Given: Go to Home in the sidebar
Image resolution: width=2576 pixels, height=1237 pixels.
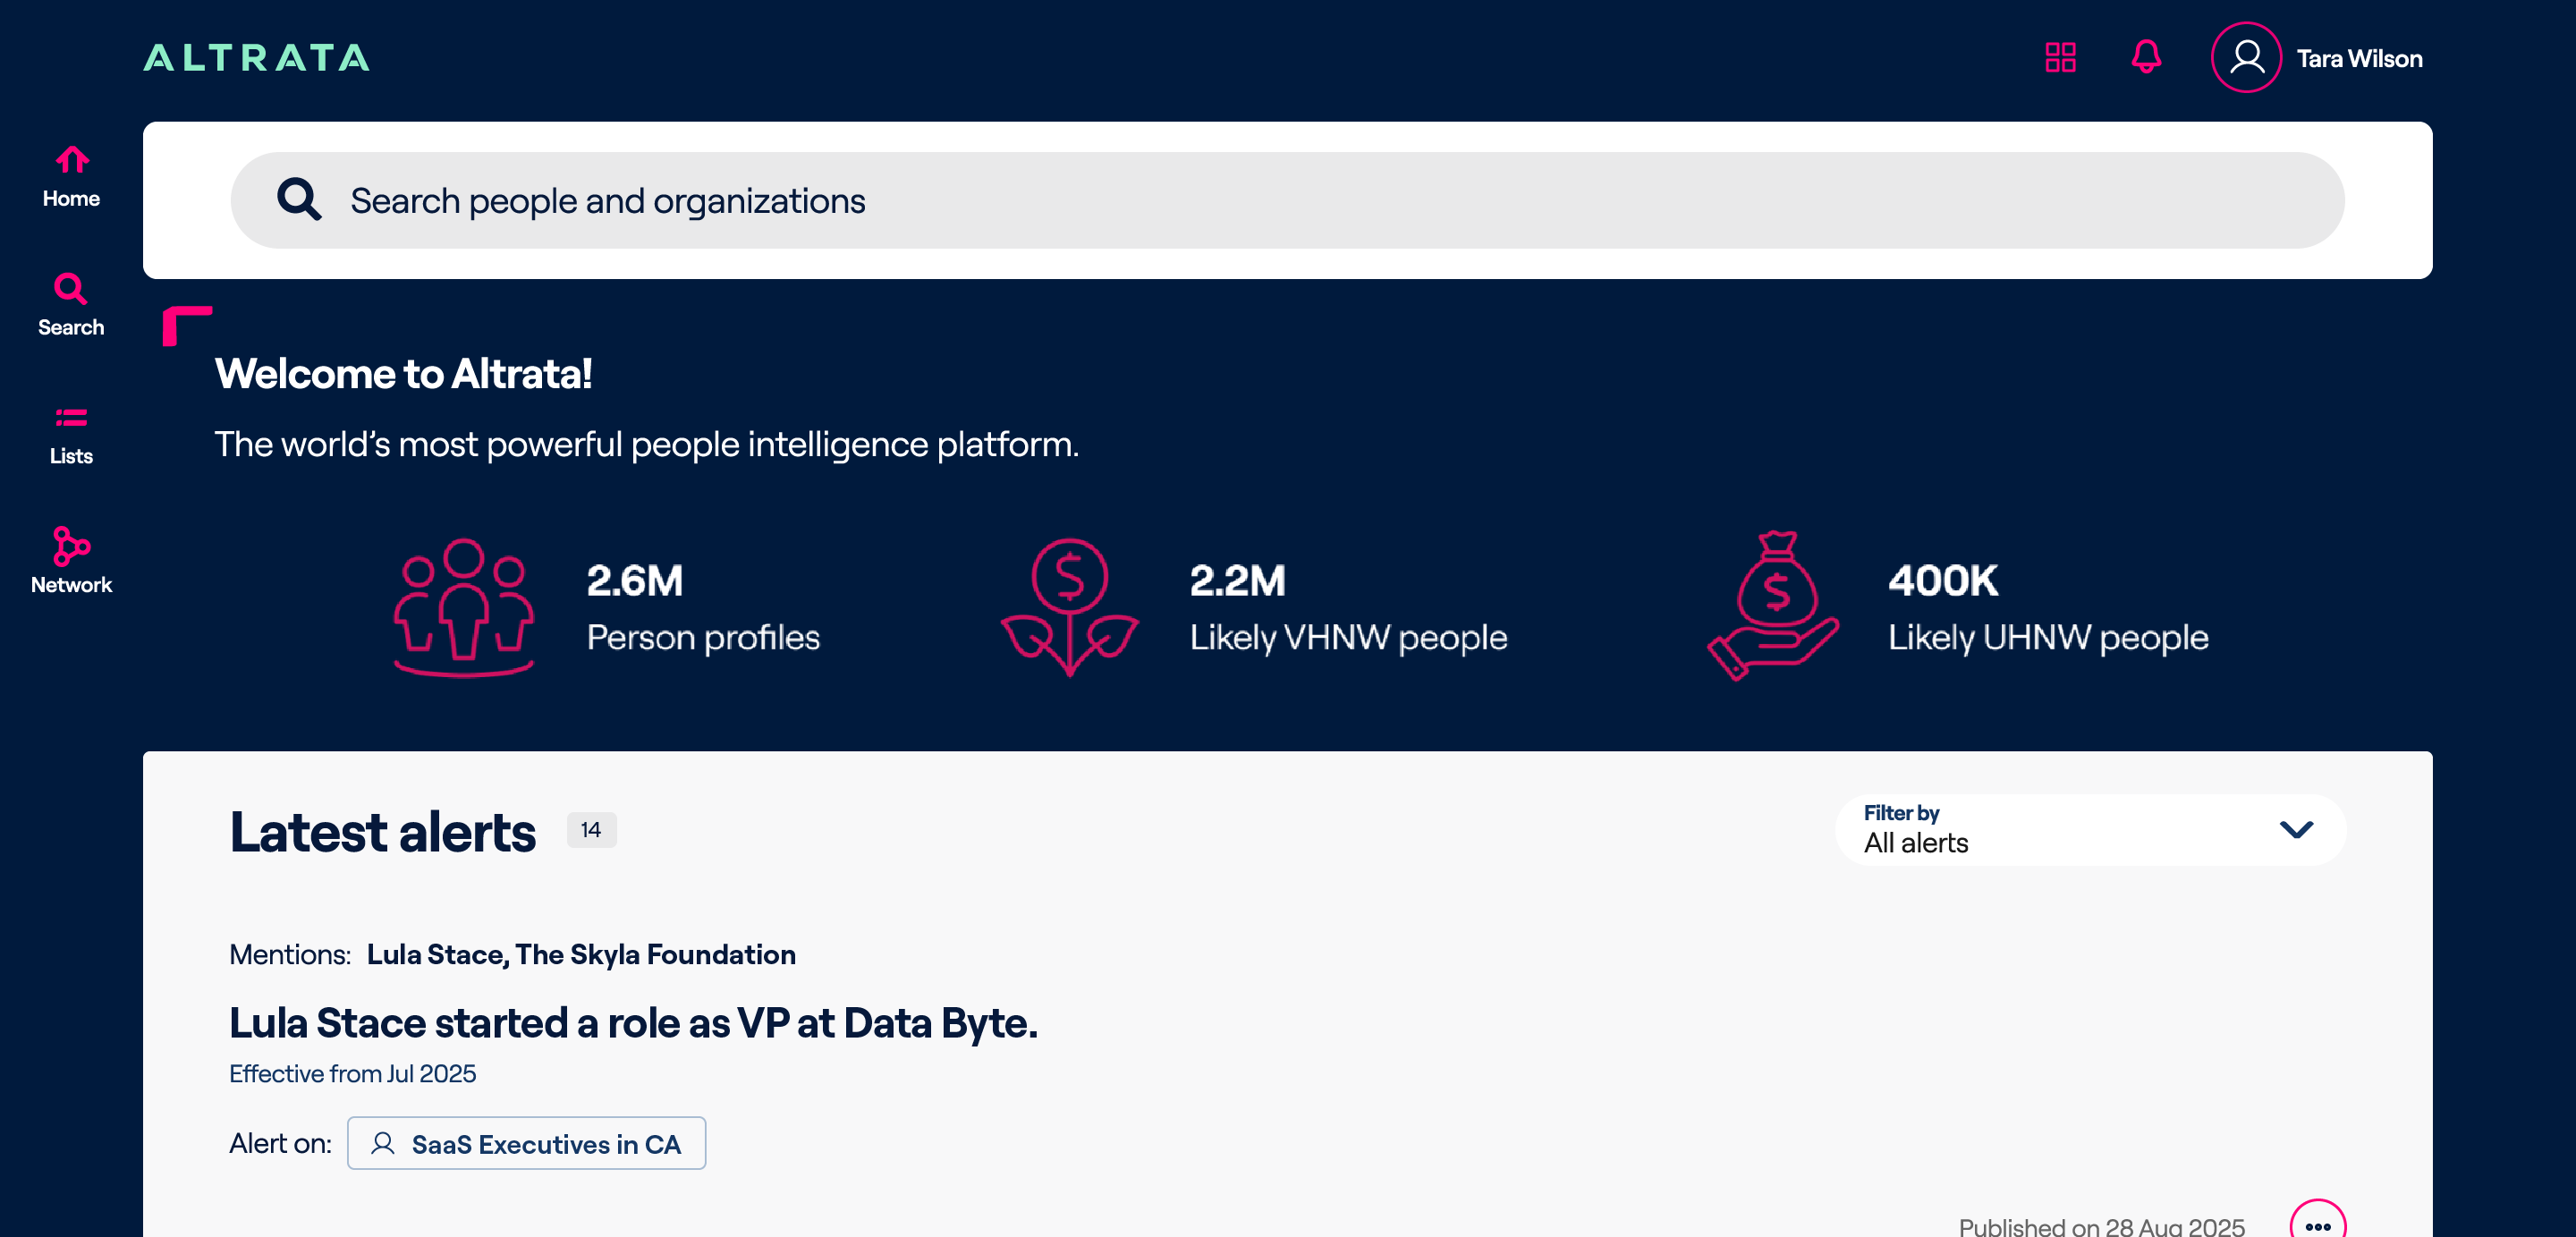Looking at the screenshot, I should click(x=71, y=177).
